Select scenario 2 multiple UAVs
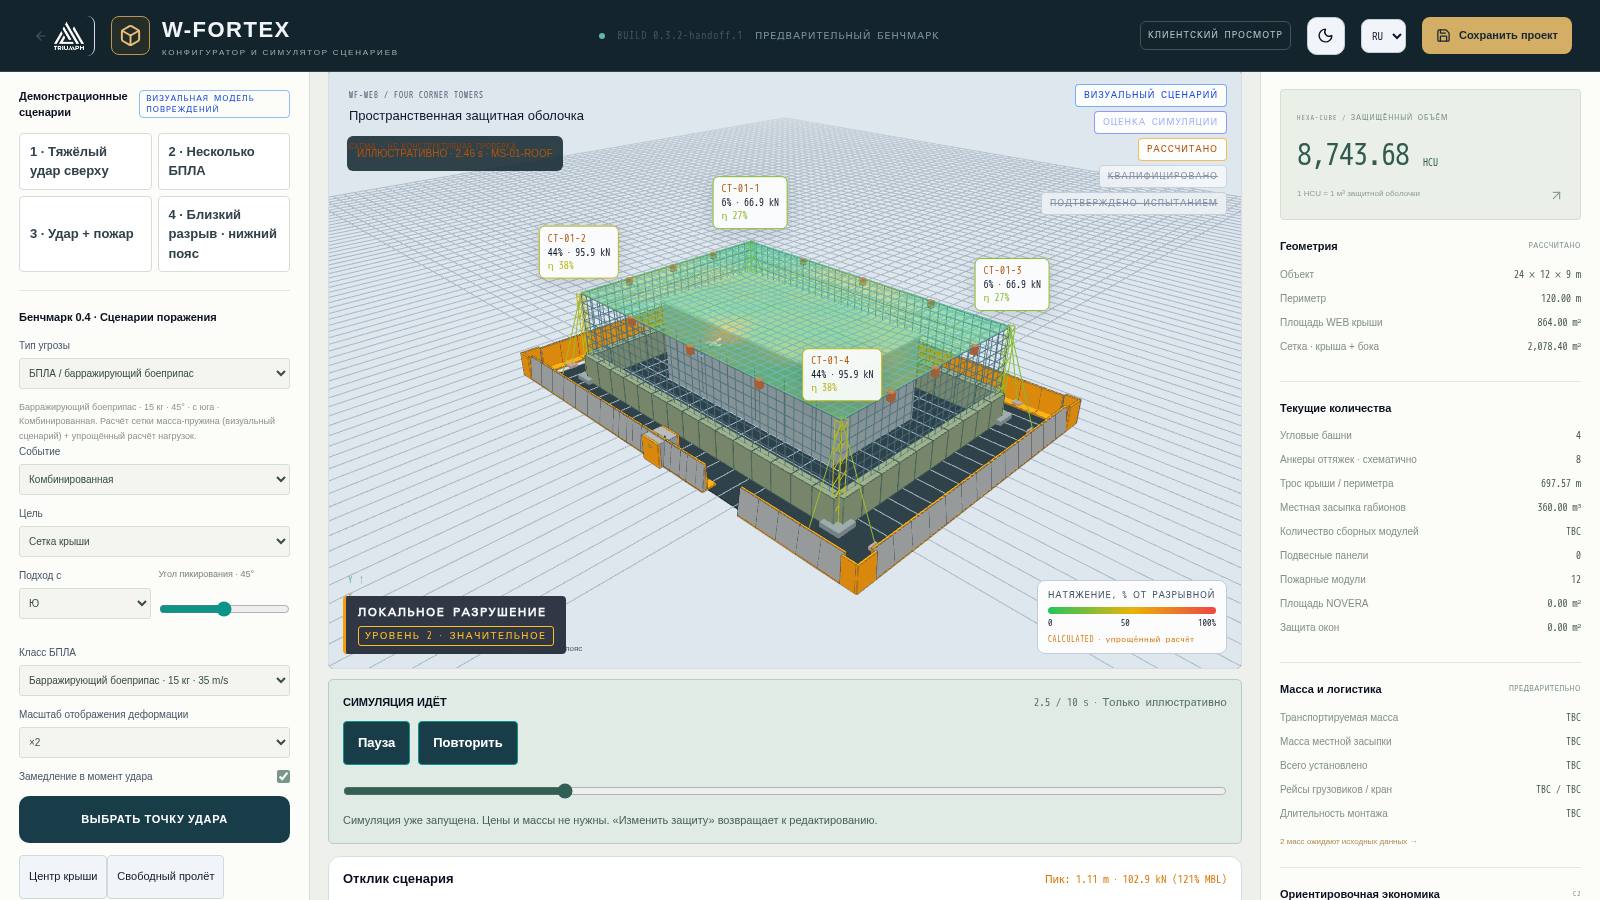1600x900 pixels. coord(224,161)
